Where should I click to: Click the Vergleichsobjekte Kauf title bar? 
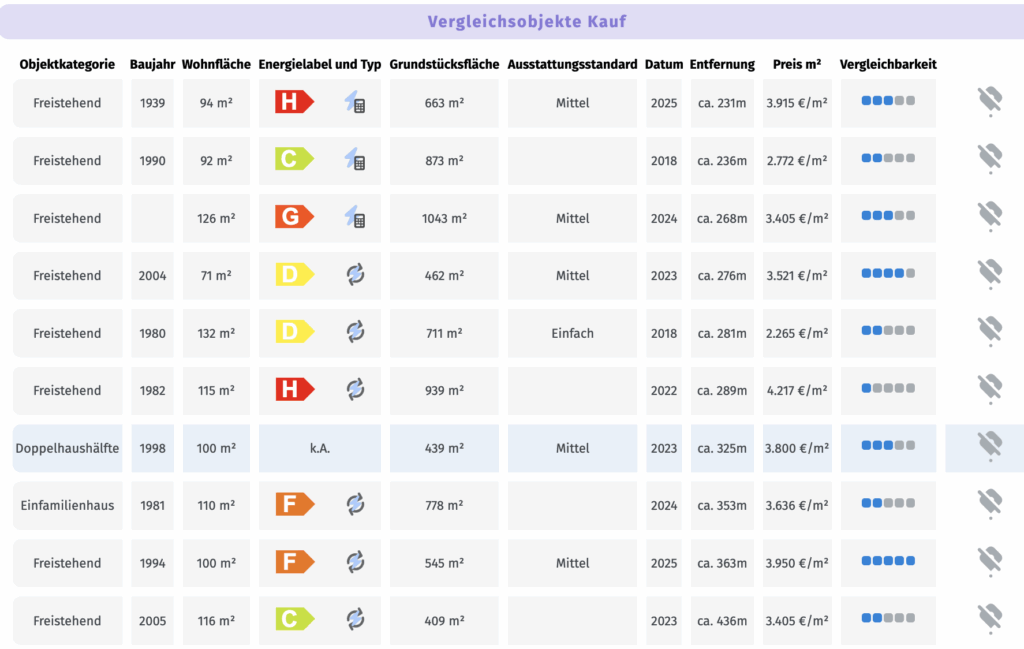click(512, 22)
